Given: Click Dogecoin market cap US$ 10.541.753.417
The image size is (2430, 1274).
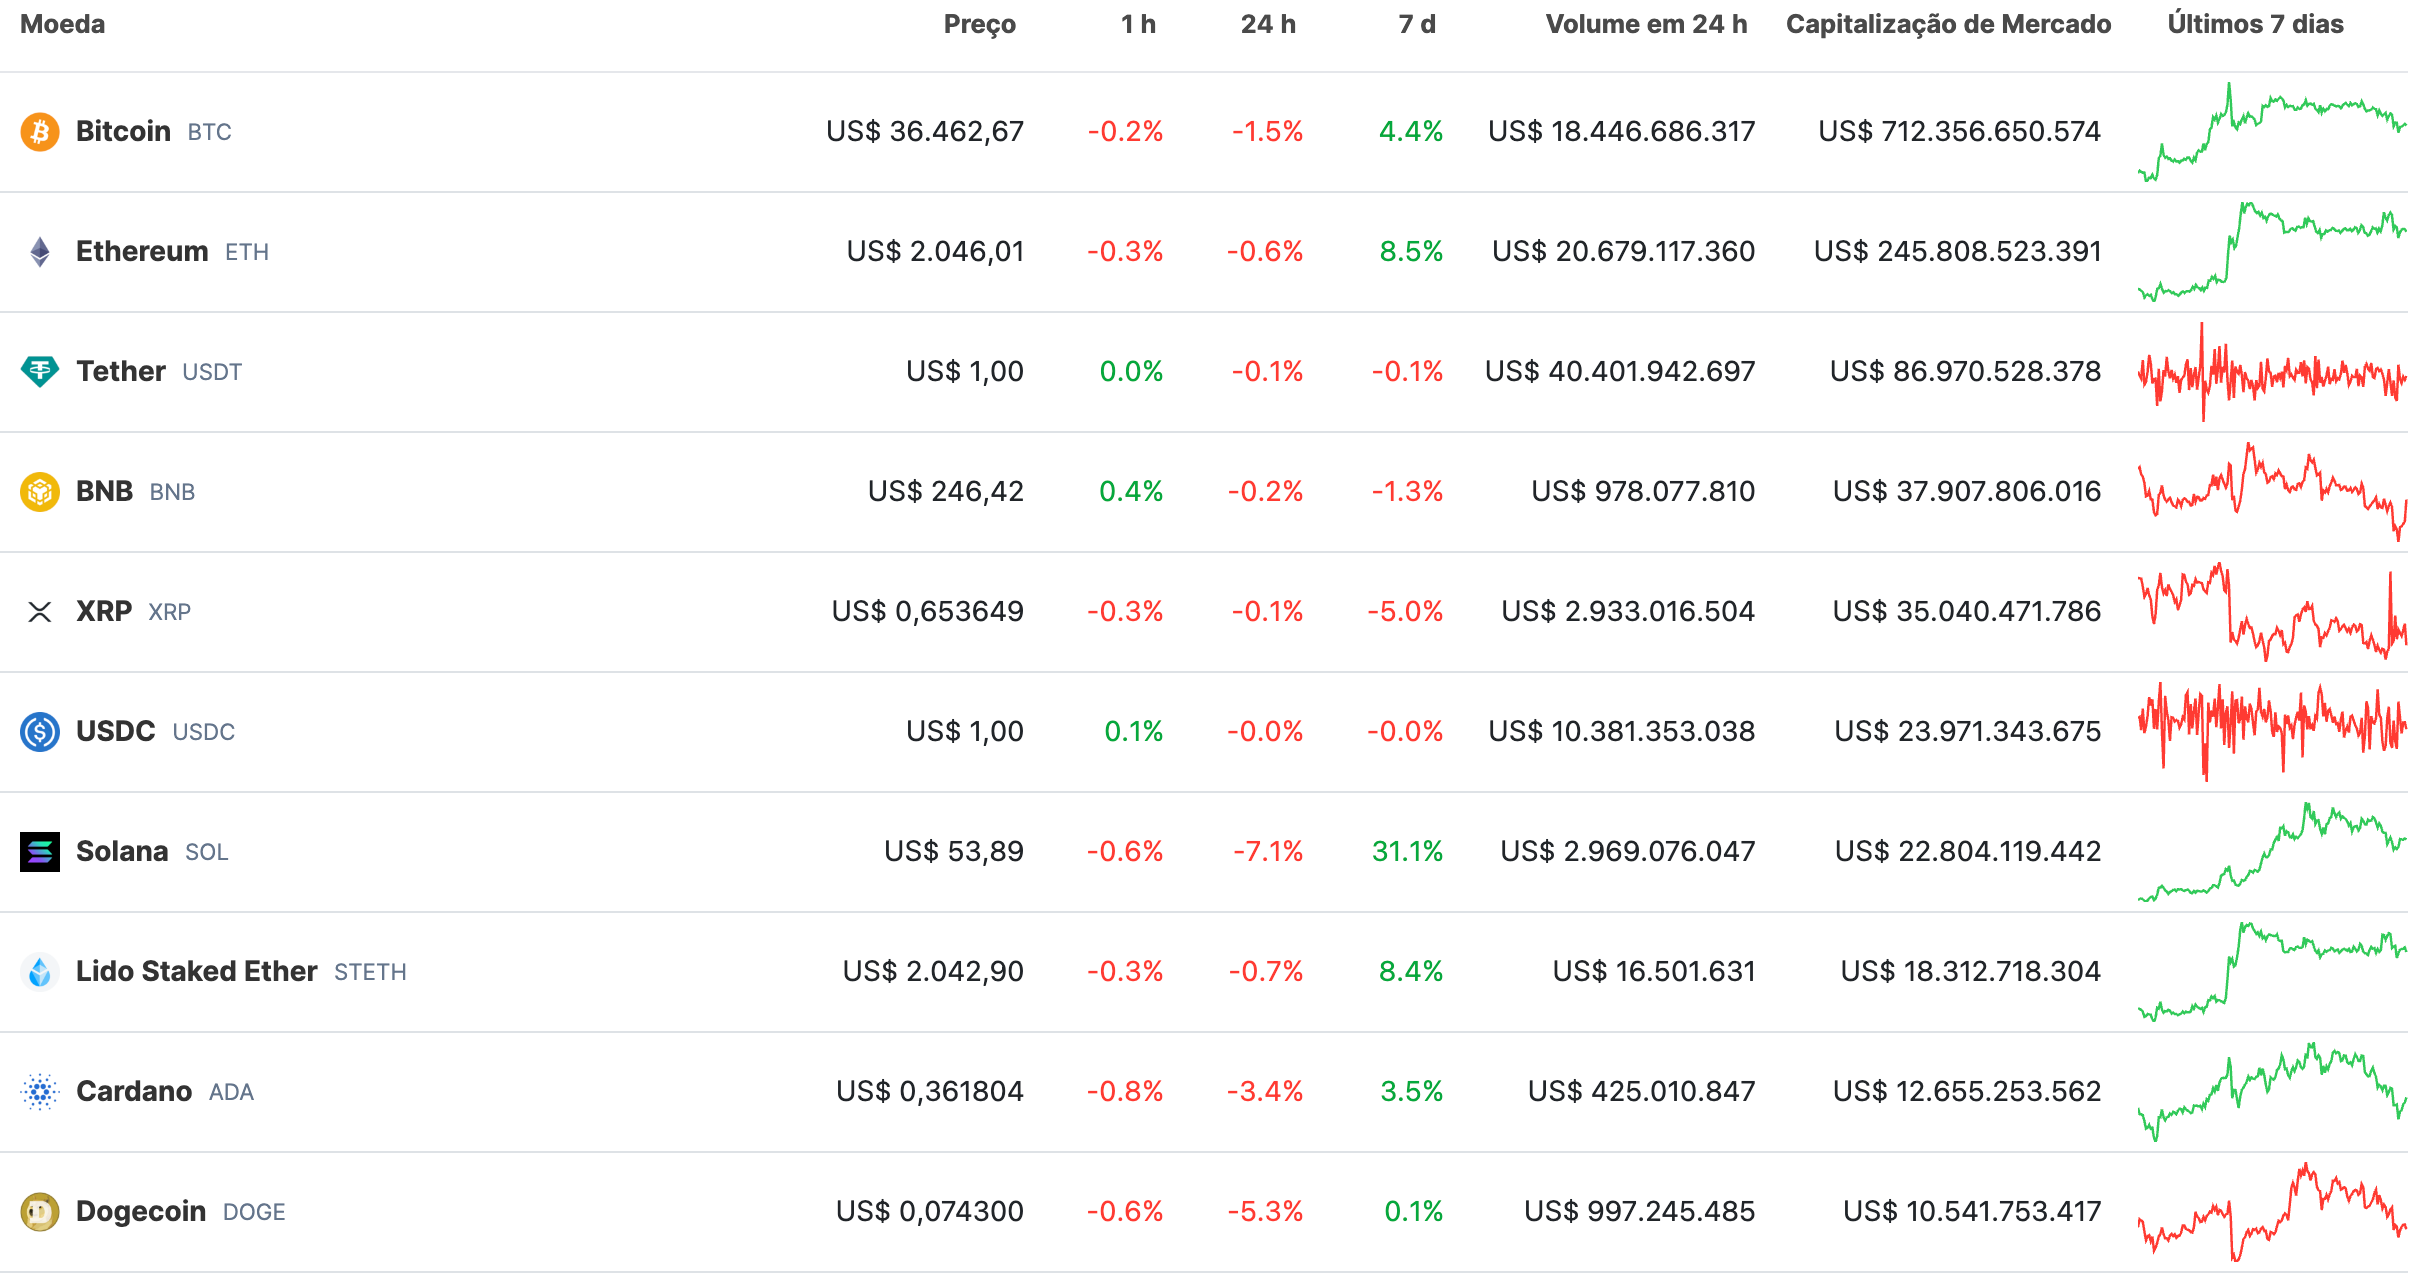Looking at the screenshot, I should 1972,1212.
